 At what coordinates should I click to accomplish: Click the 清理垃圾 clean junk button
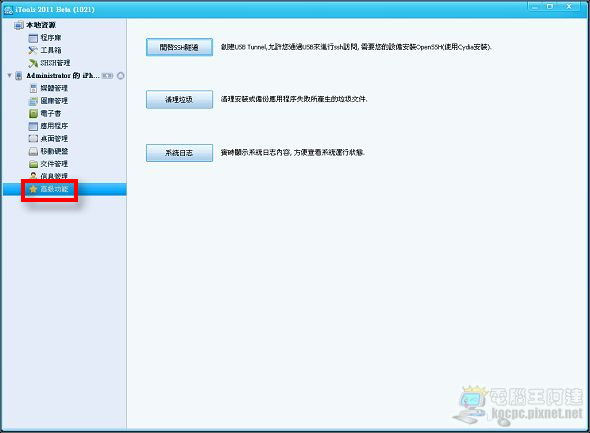click(x=179, y=99)
